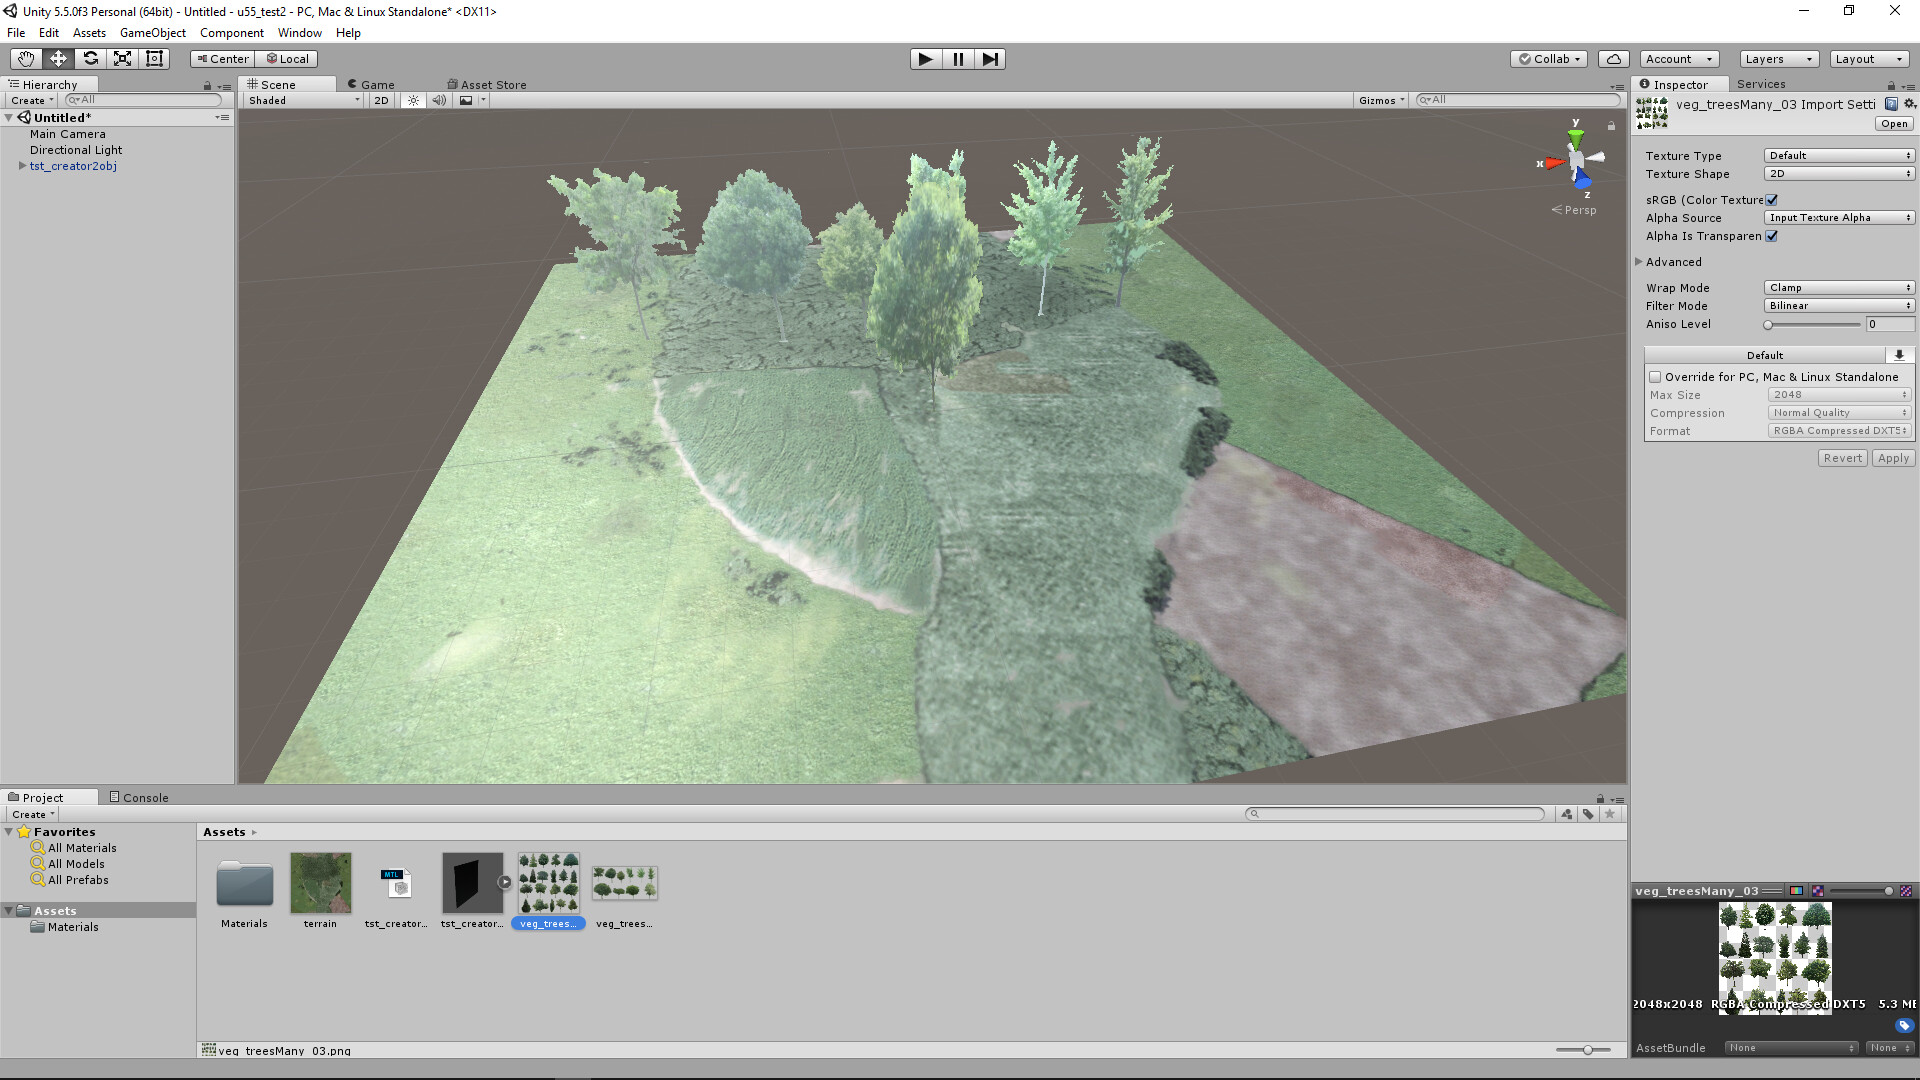Enable Override for PC, Mac & Linux Standalone

pos(1656,376)
